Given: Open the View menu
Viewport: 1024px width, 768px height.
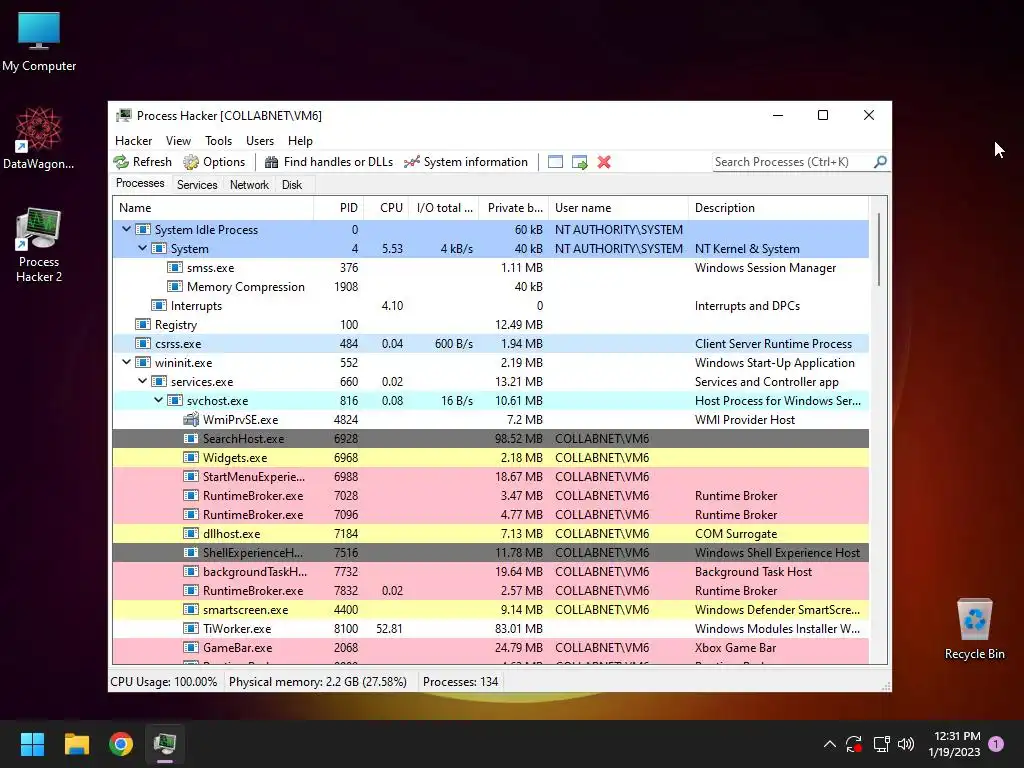Looking at the screenshot, I should 178,141.
